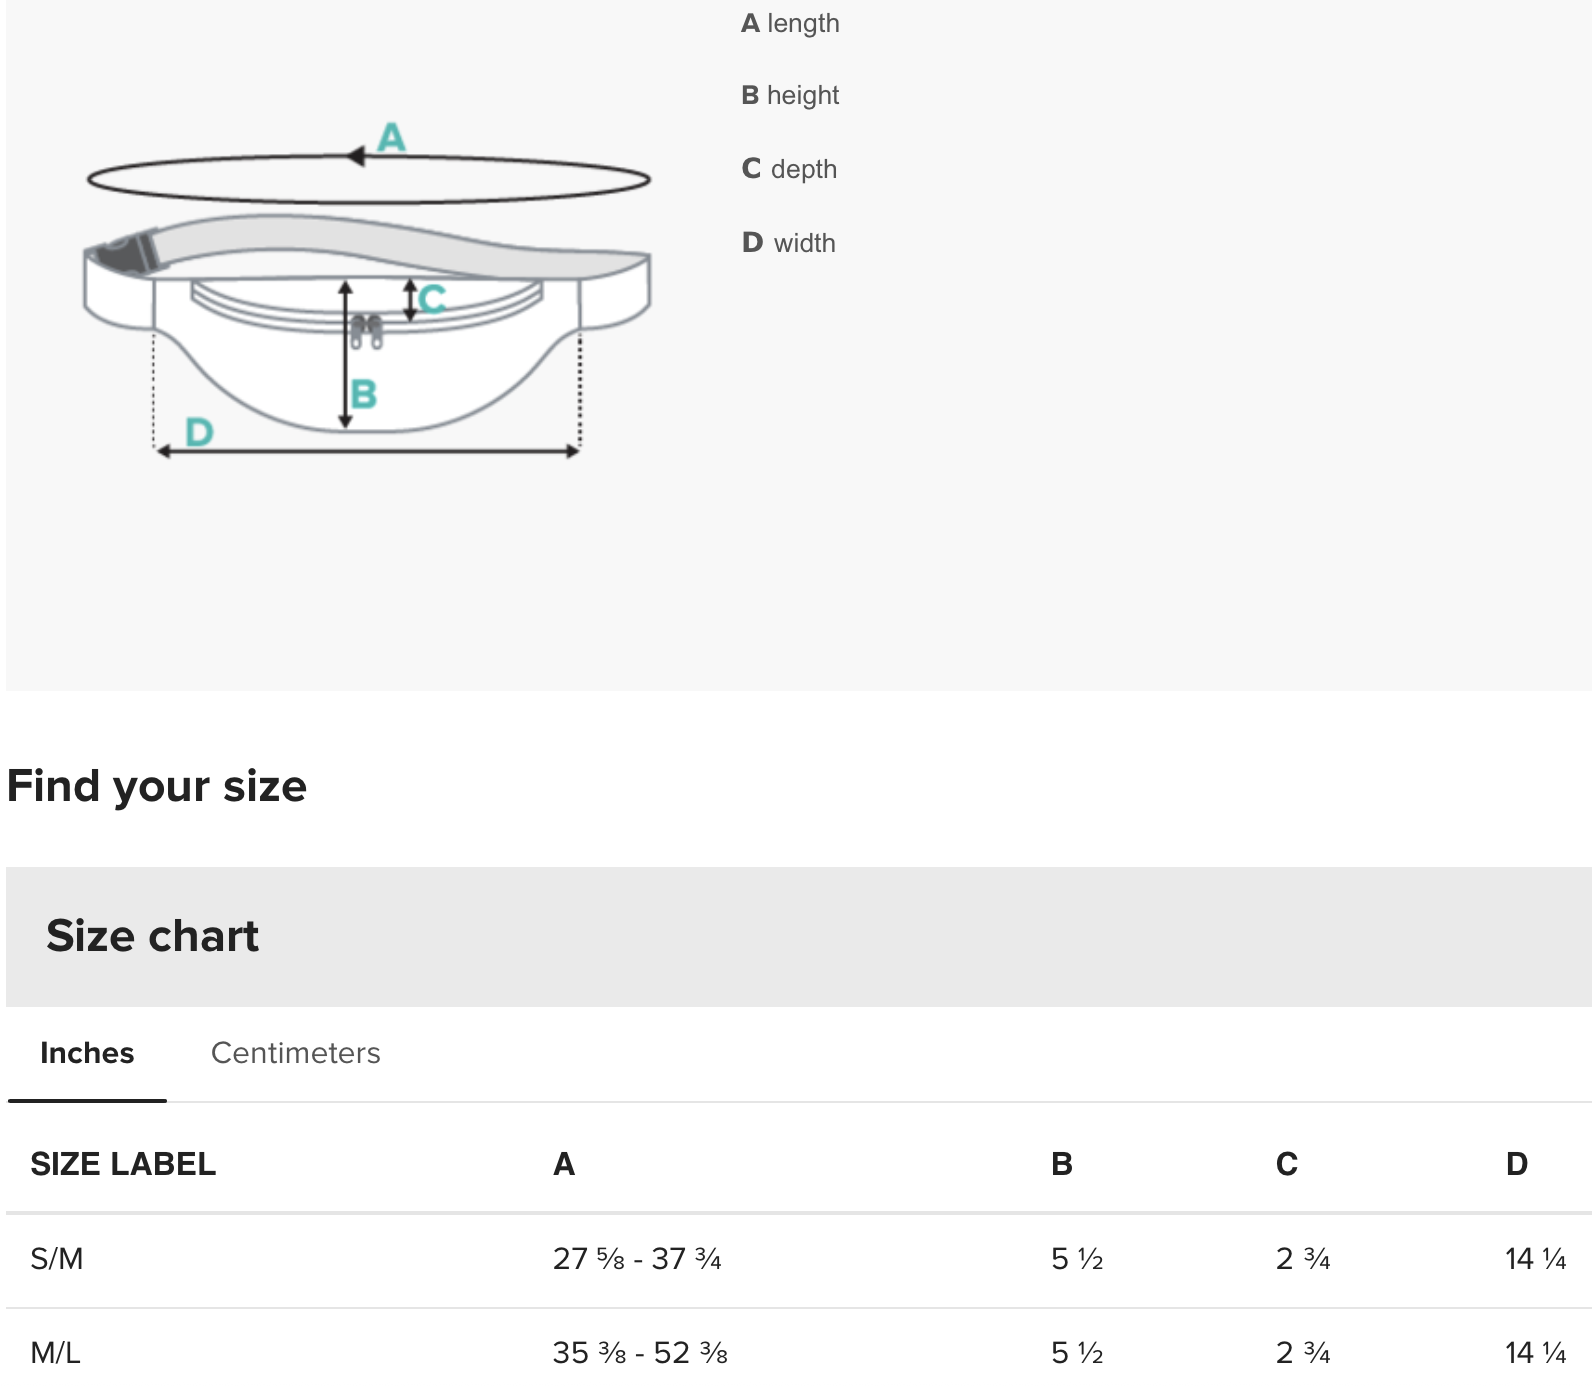Click the teal D marker on diagram
1592x1386 pixels.
pos(200,432)
